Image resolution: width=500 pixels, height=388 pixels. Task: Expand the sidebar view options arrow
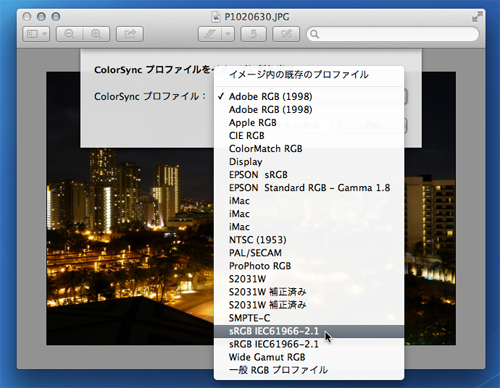(x=45, y=34)
